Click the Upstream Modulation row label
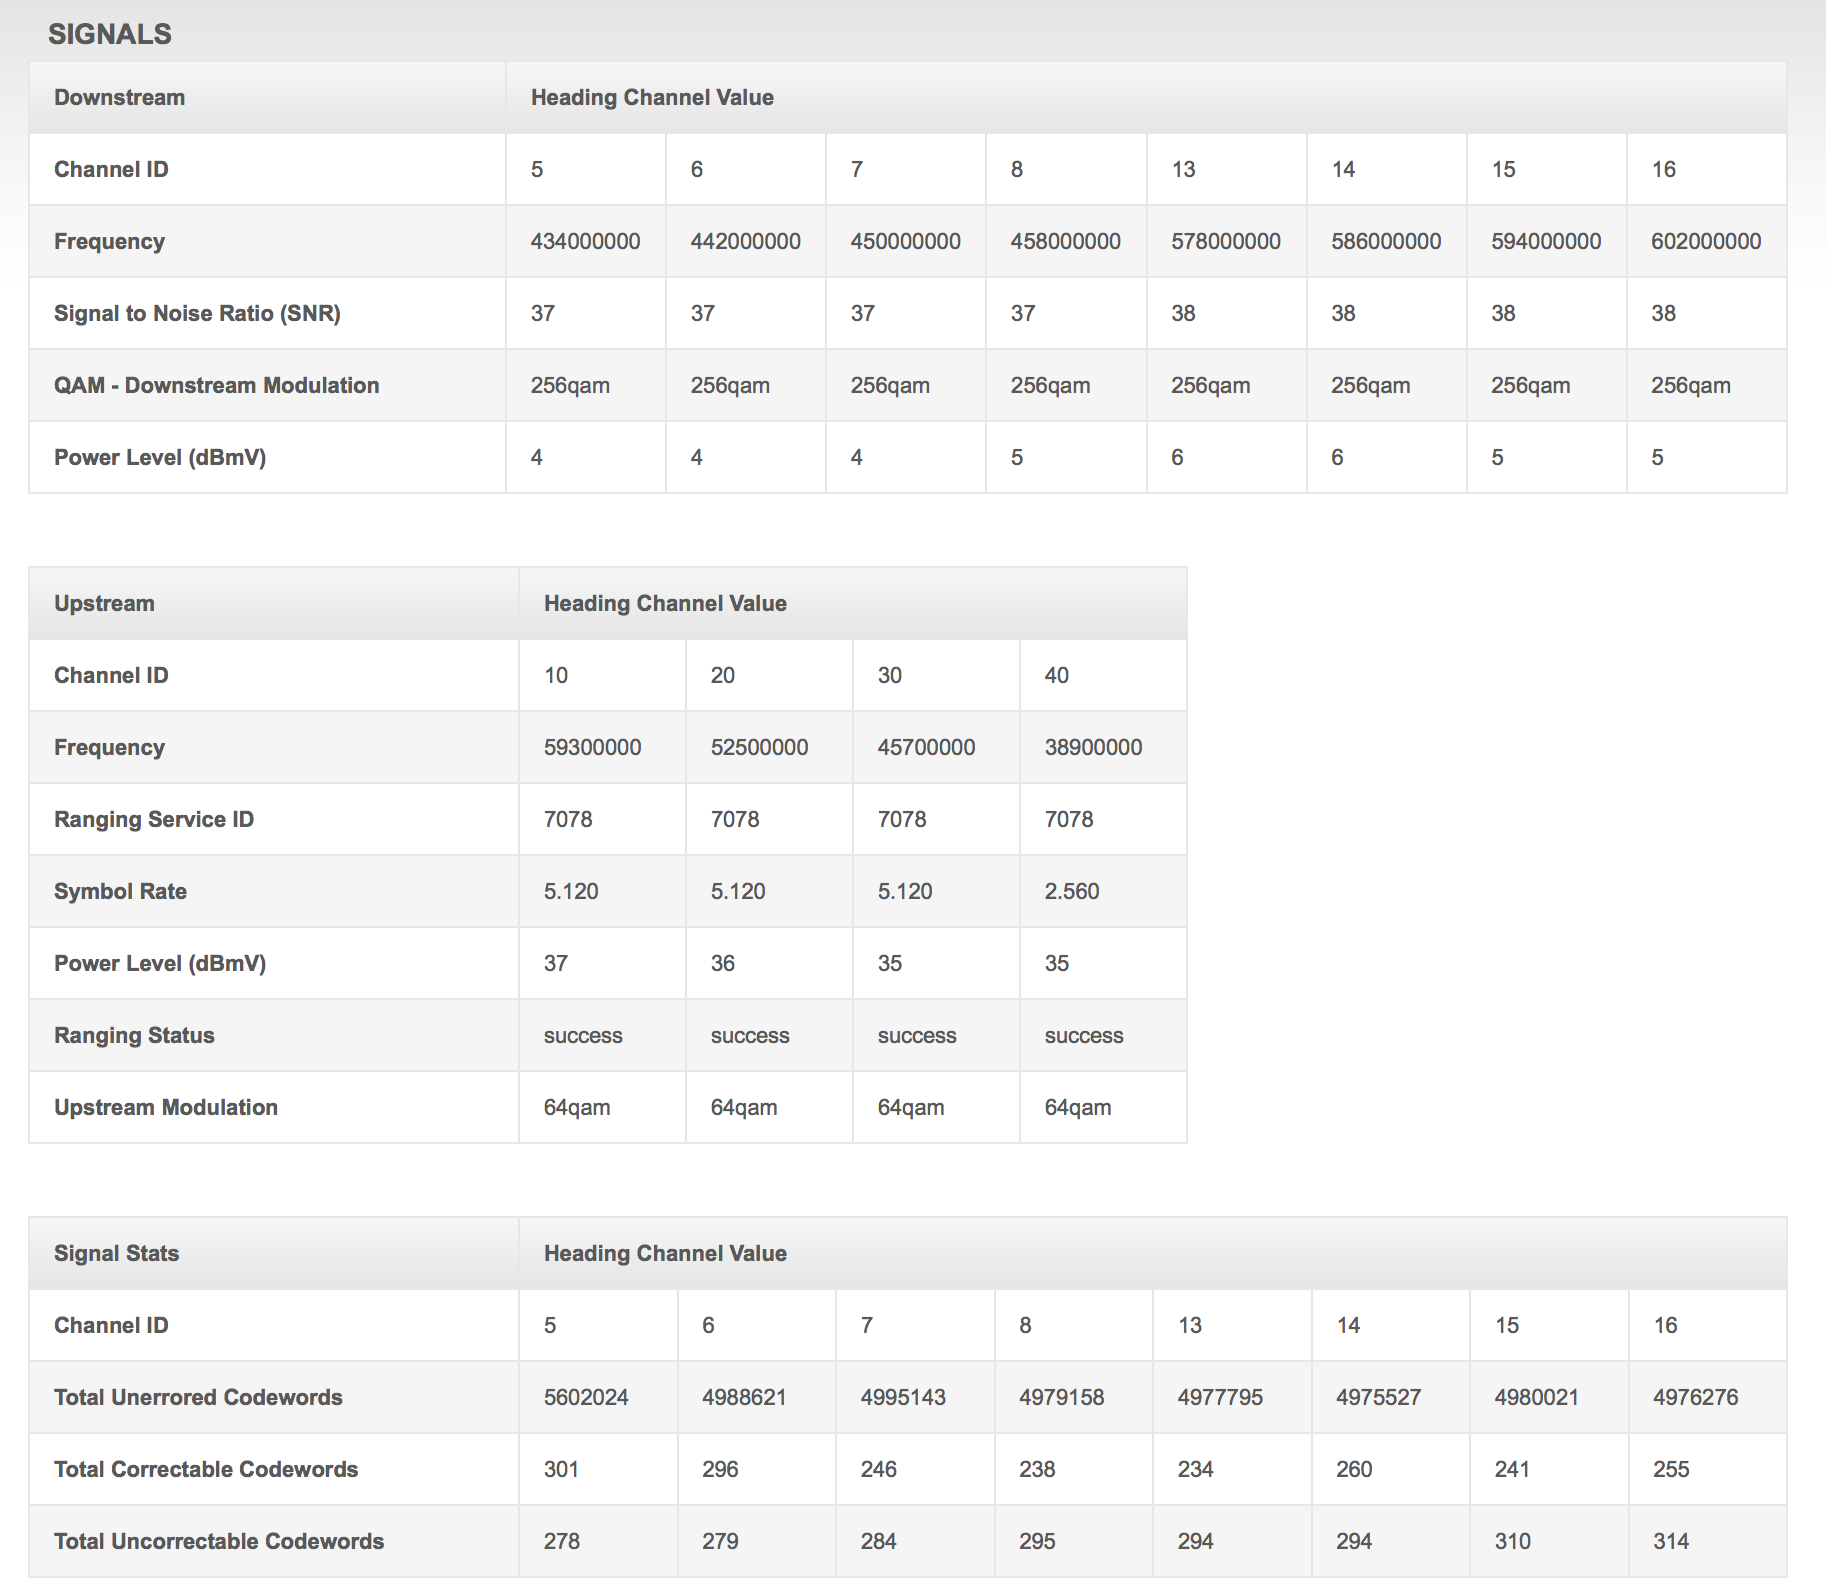Image resolution: width=1826 pixels, height=1586 pixels. tap(166, 1108)
